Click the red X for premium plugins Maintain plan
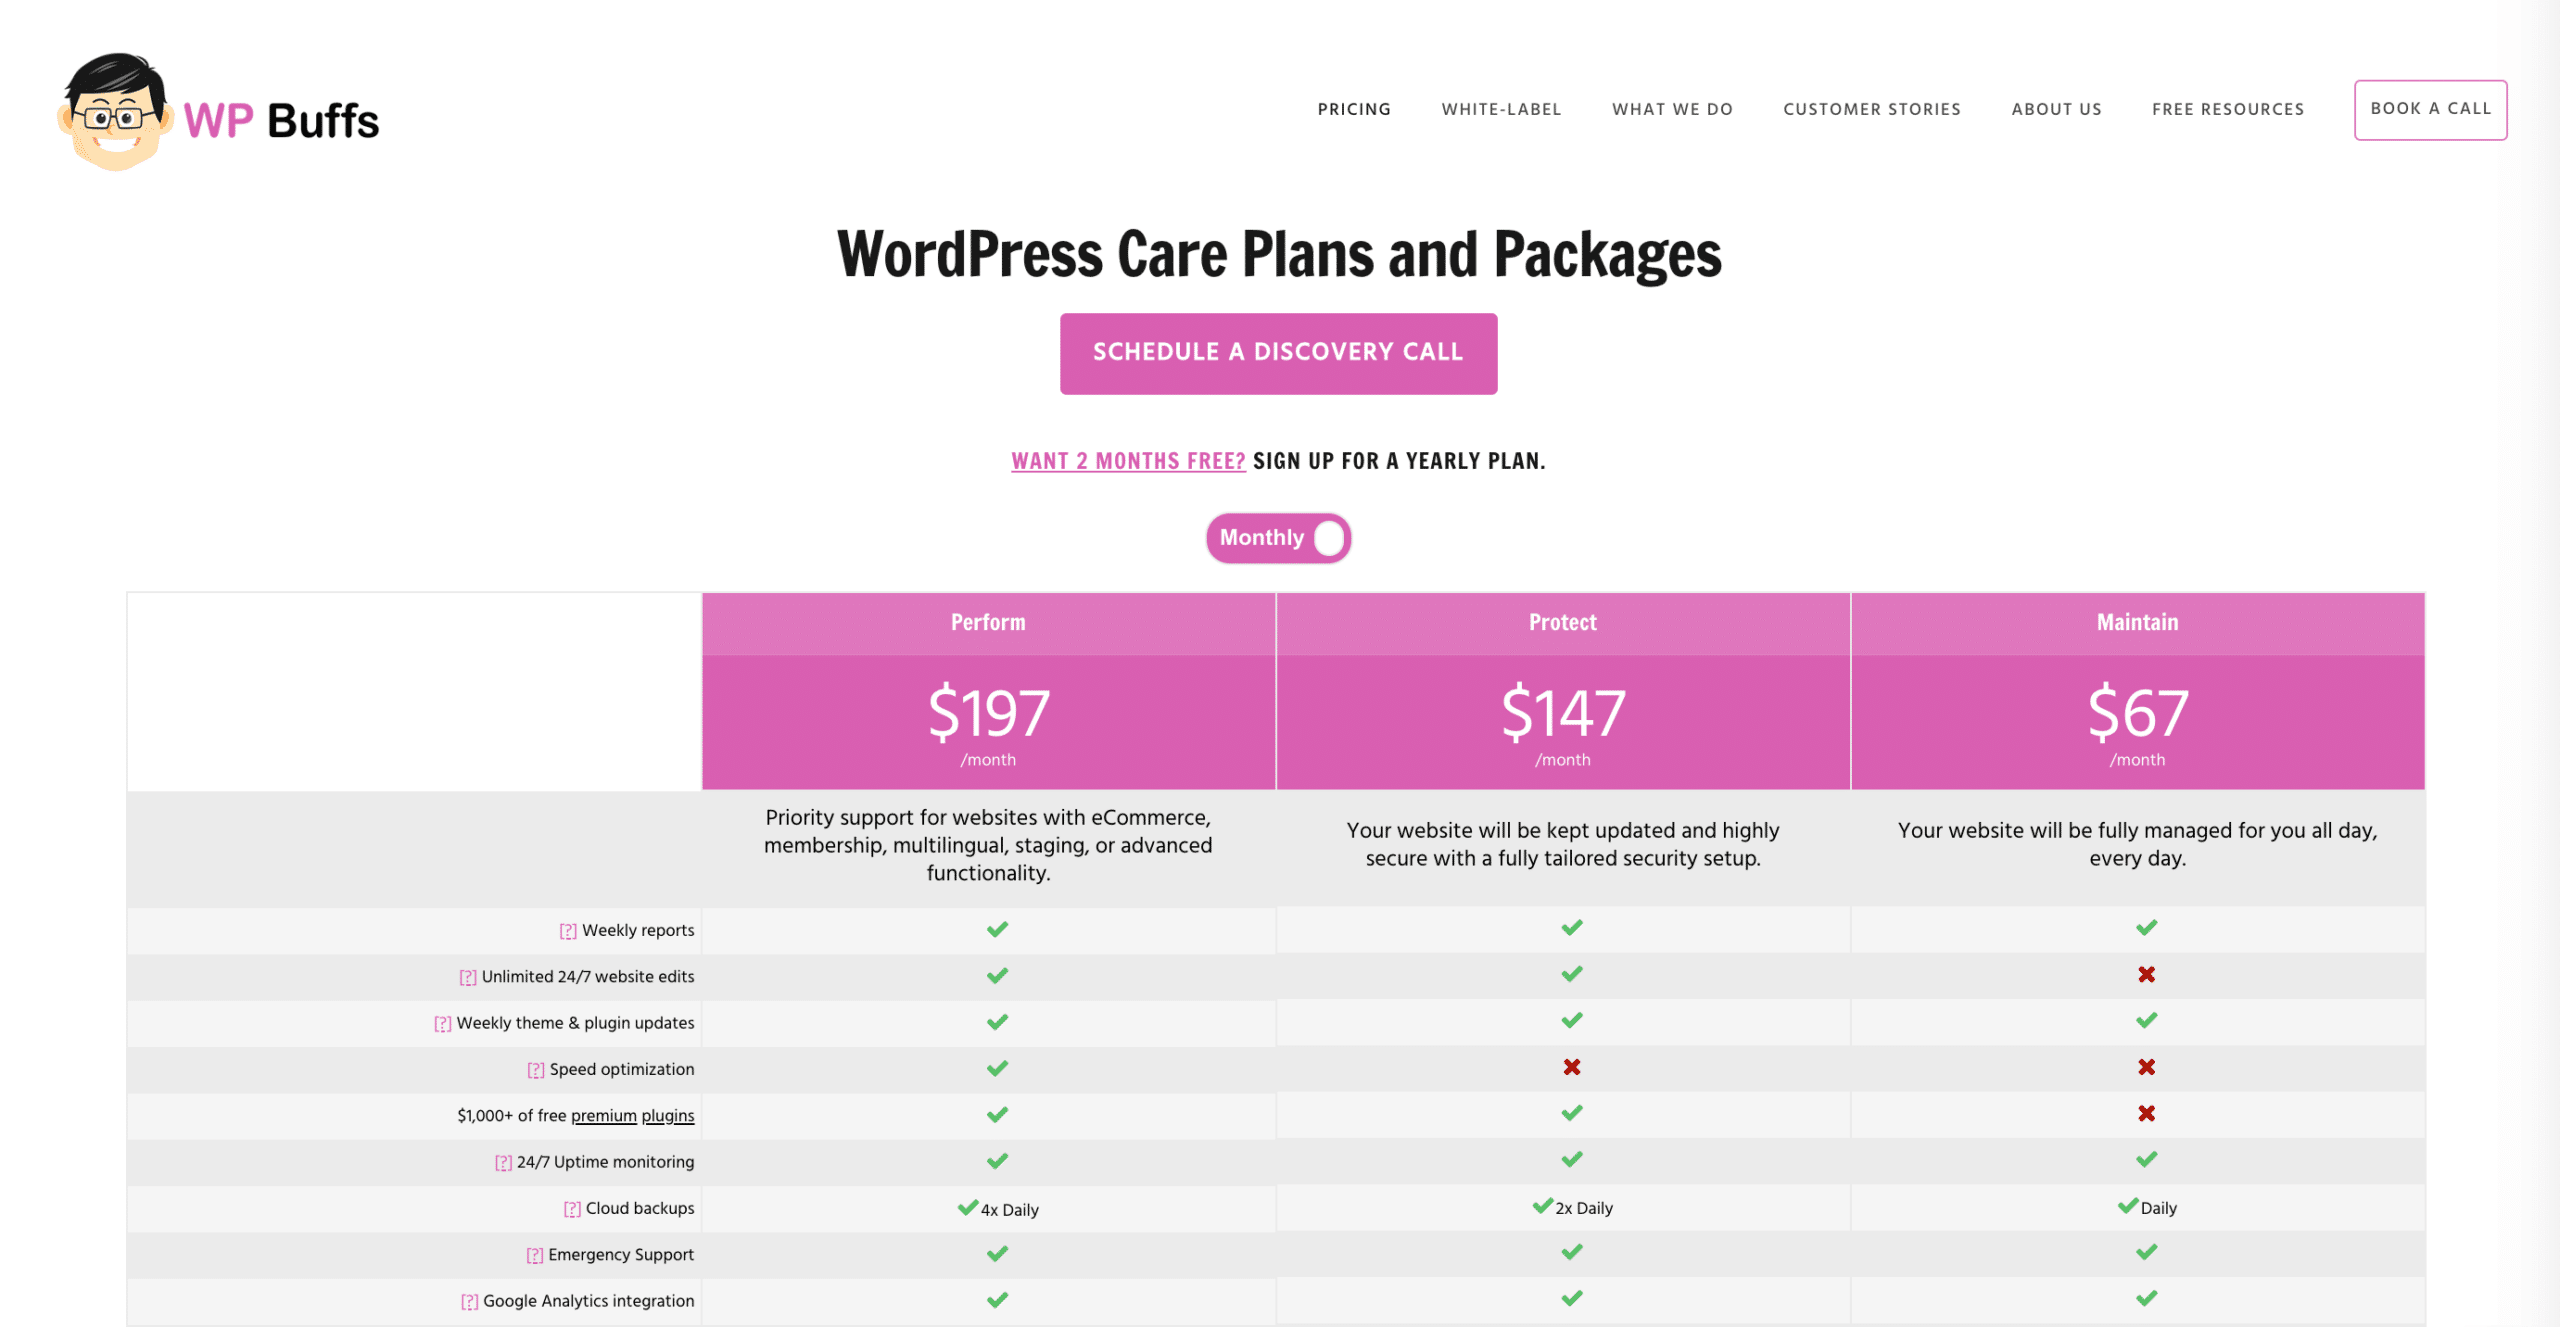2560x1327 pixels. point(2147,1114)
